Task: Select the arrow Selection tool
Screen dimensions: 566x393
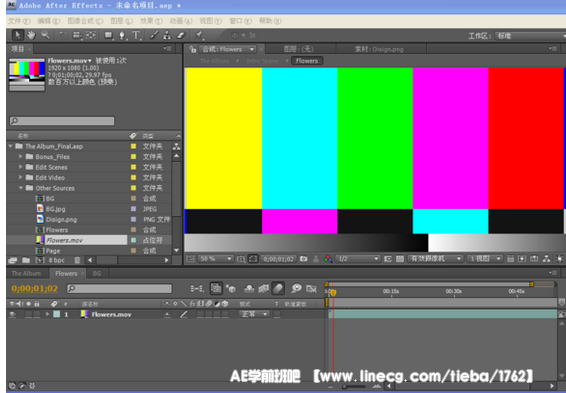Action: coord(17,35)
